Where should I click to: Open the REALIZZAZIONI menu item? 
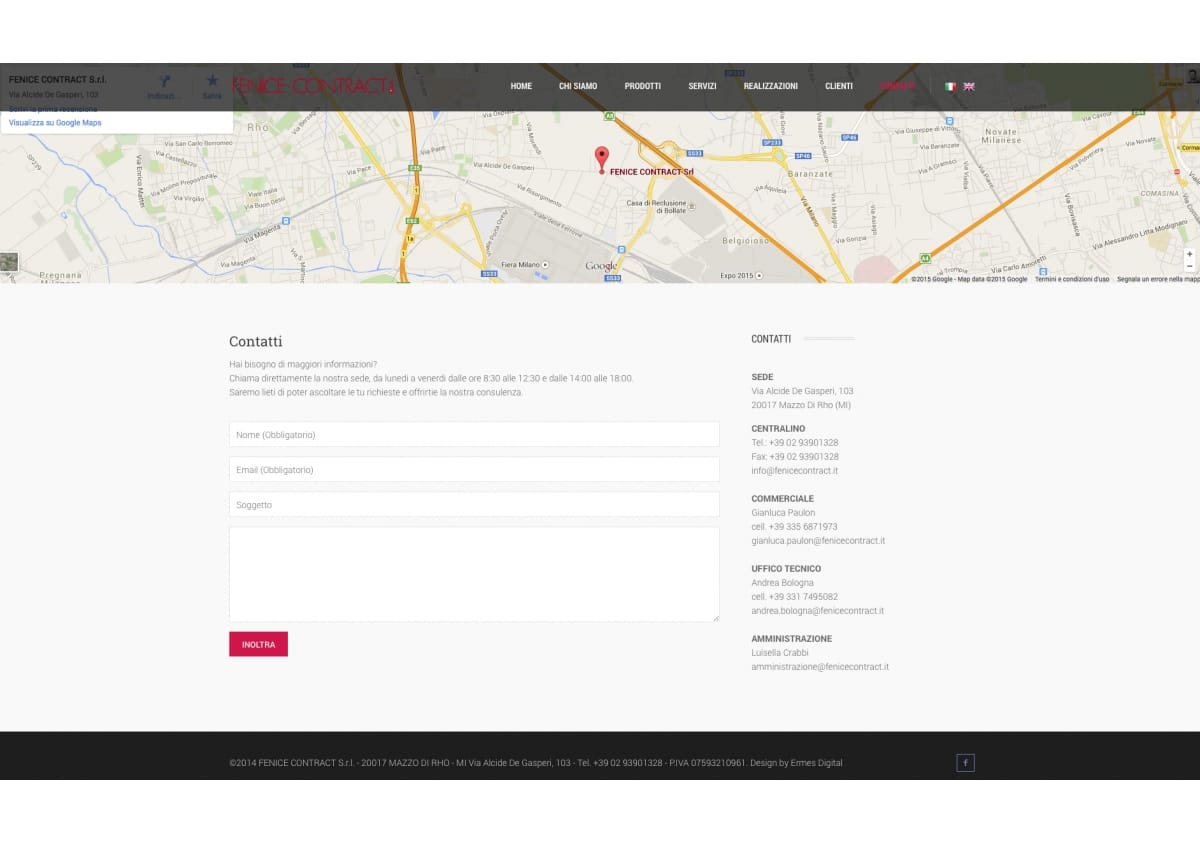click(771, 87)
